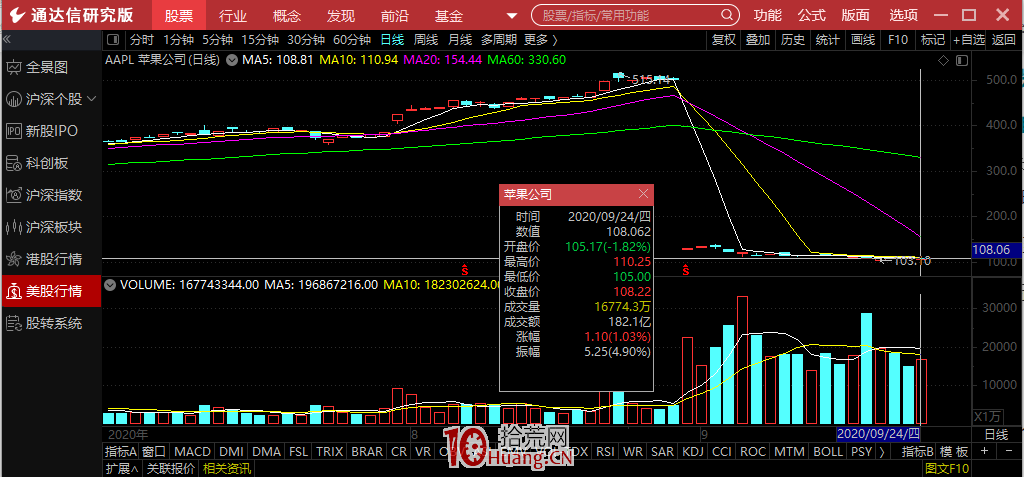Open 版面 menu
Viewport: 1024px width, 477px height.
[x=856, y=15]
